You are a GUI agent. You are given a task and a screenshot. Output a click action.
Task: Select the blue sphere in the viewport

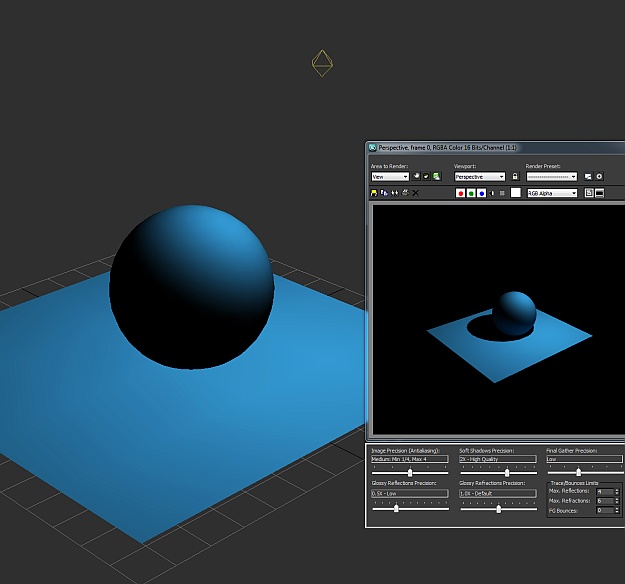(191, 287)
